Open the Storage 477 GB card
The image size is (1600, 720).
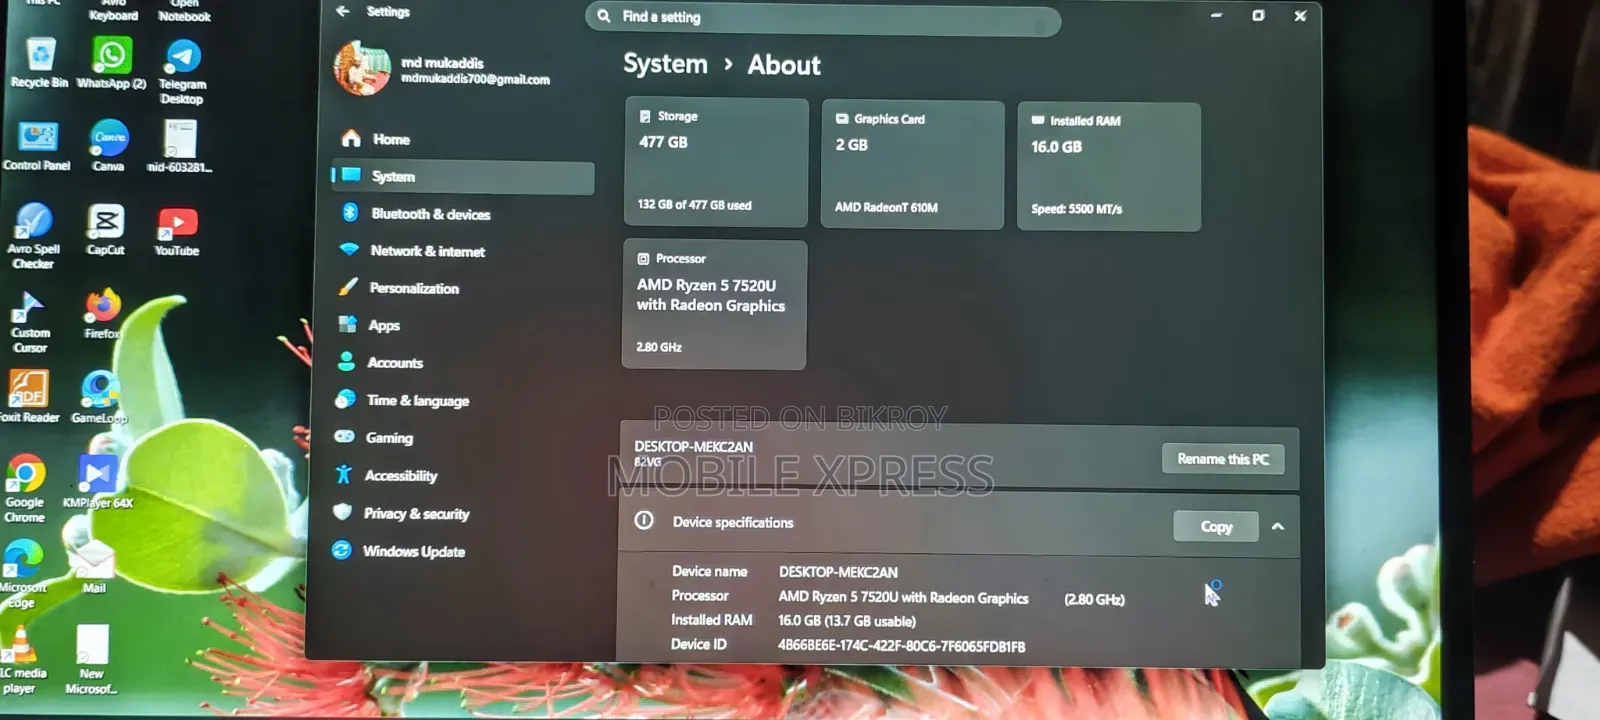(716, 161)
